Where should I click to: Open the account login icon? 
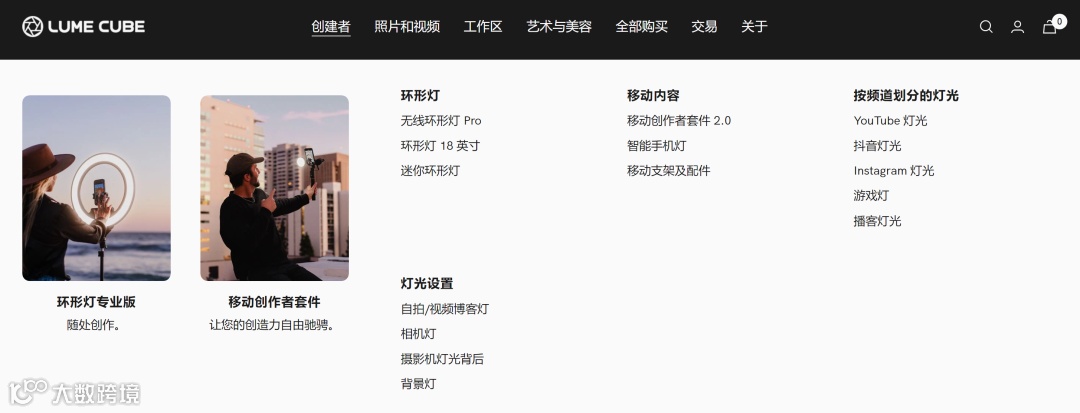tap(1017, 27)
